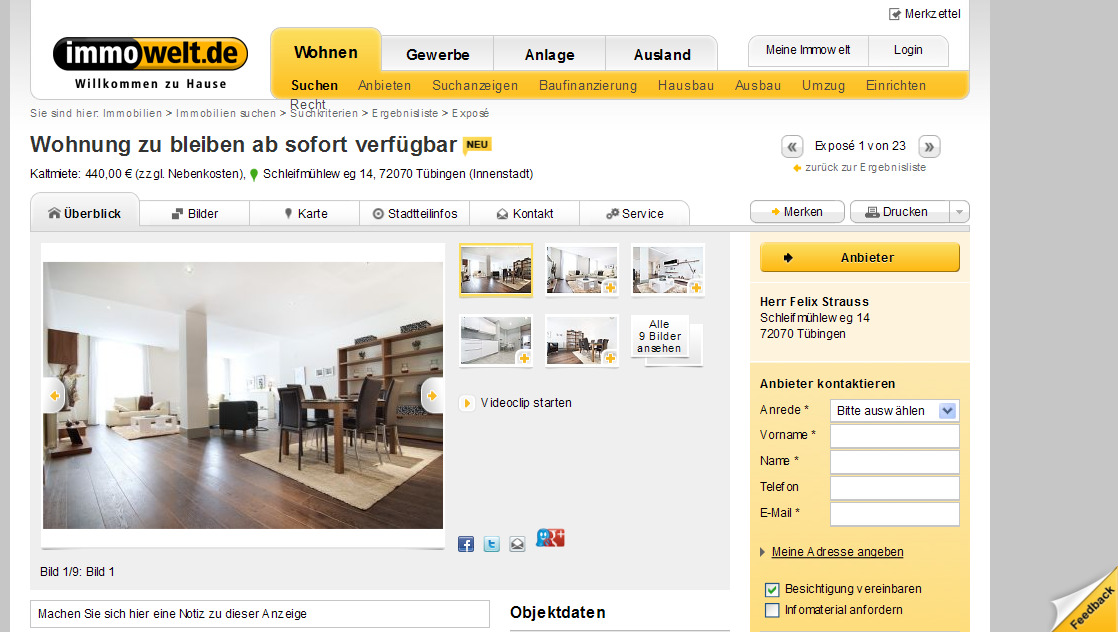The height and width of the screenshot is (632, 1118).
Task: Click the Notiz zu dieser Anzeige field
Action: pos(260,614)
